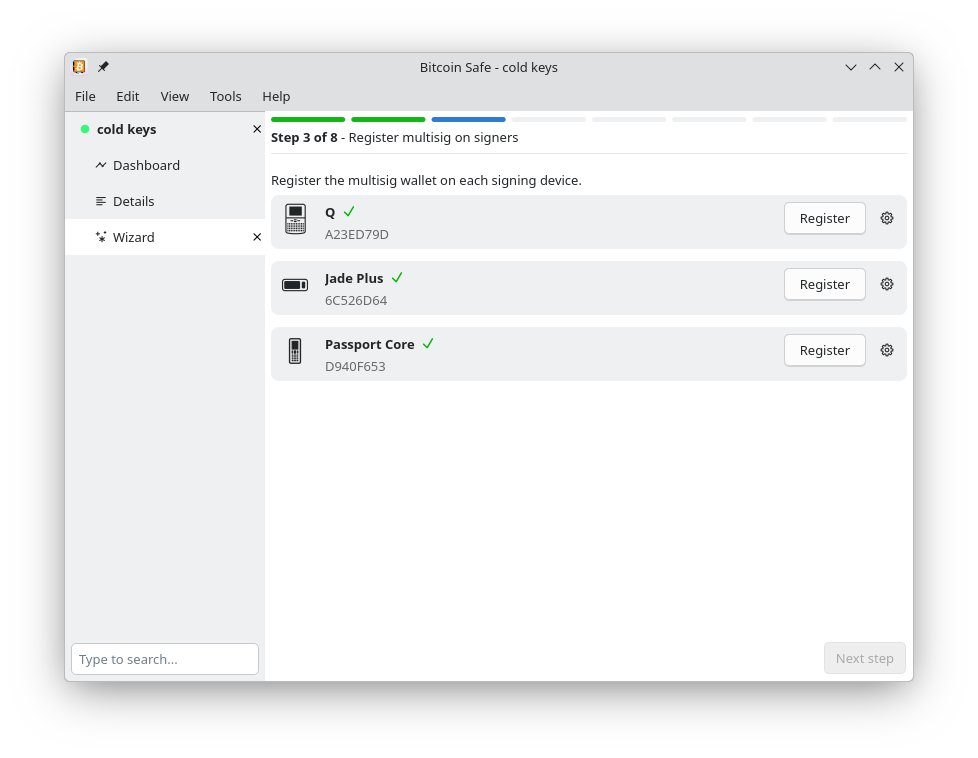Close the cold keys wallet tab

[x=257, y=129]
